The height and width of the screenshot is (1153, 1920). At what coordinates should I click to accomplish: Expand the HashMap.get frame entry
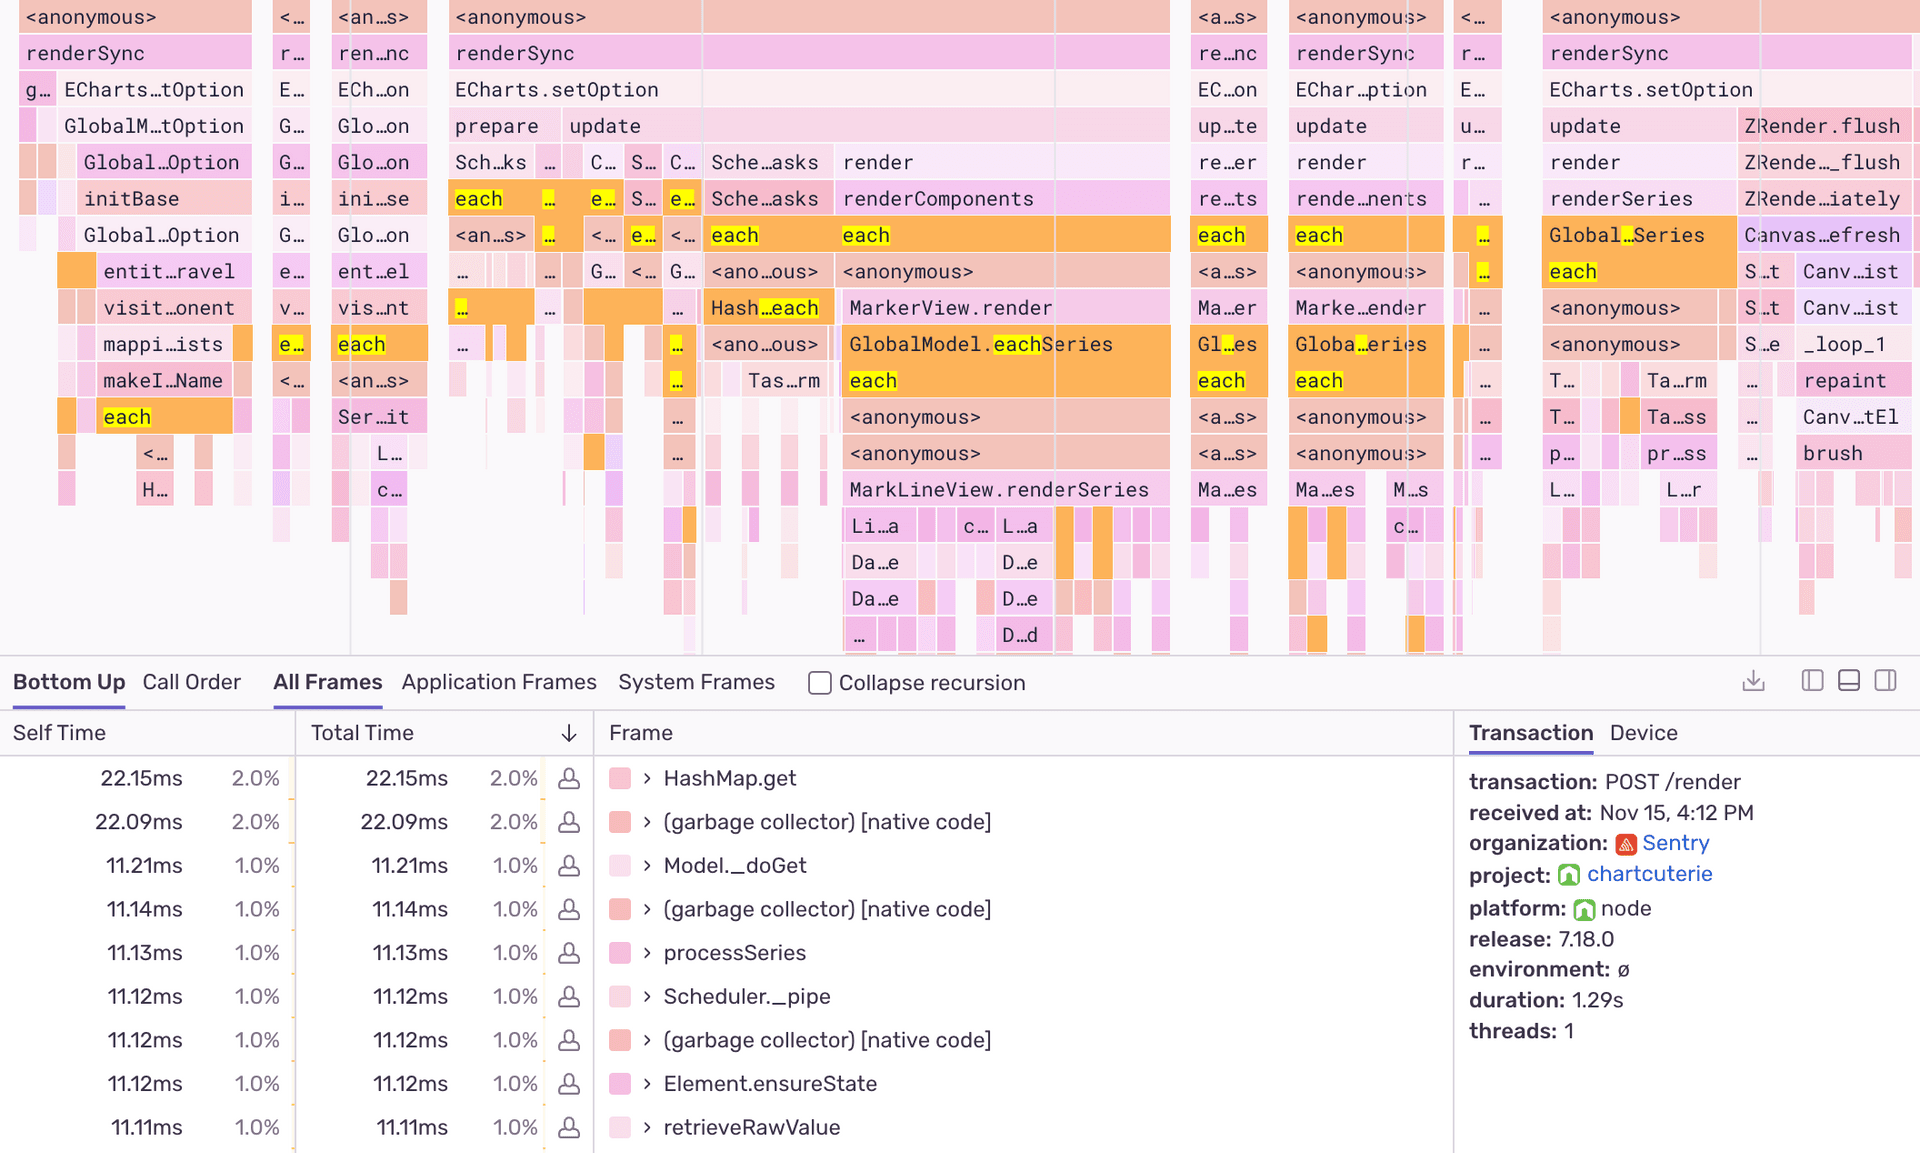tap(646, 778)
